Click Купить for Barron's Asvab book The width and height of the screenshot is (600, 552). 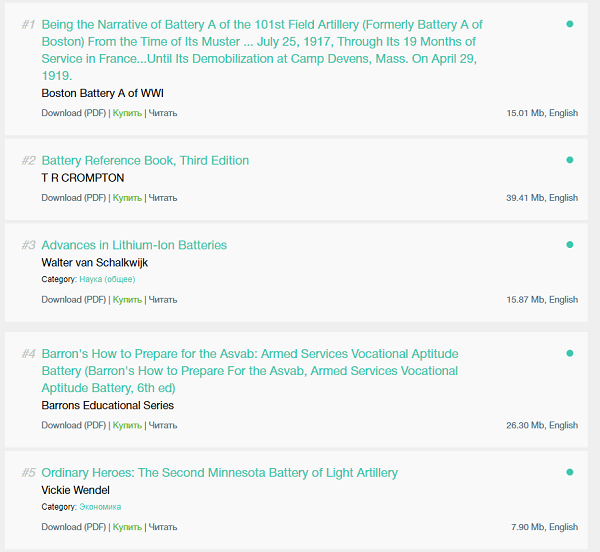point(127,425)
